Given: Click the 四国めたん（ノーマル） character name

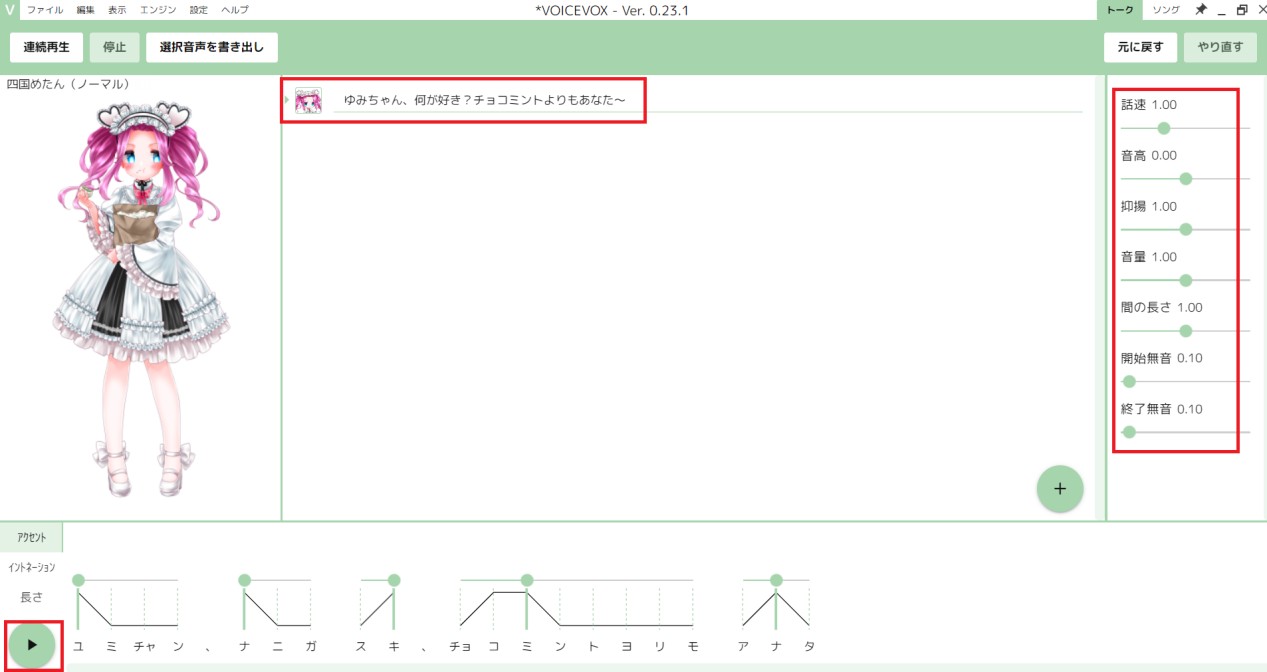Looking at the screenshot, I should pos(68,84).
